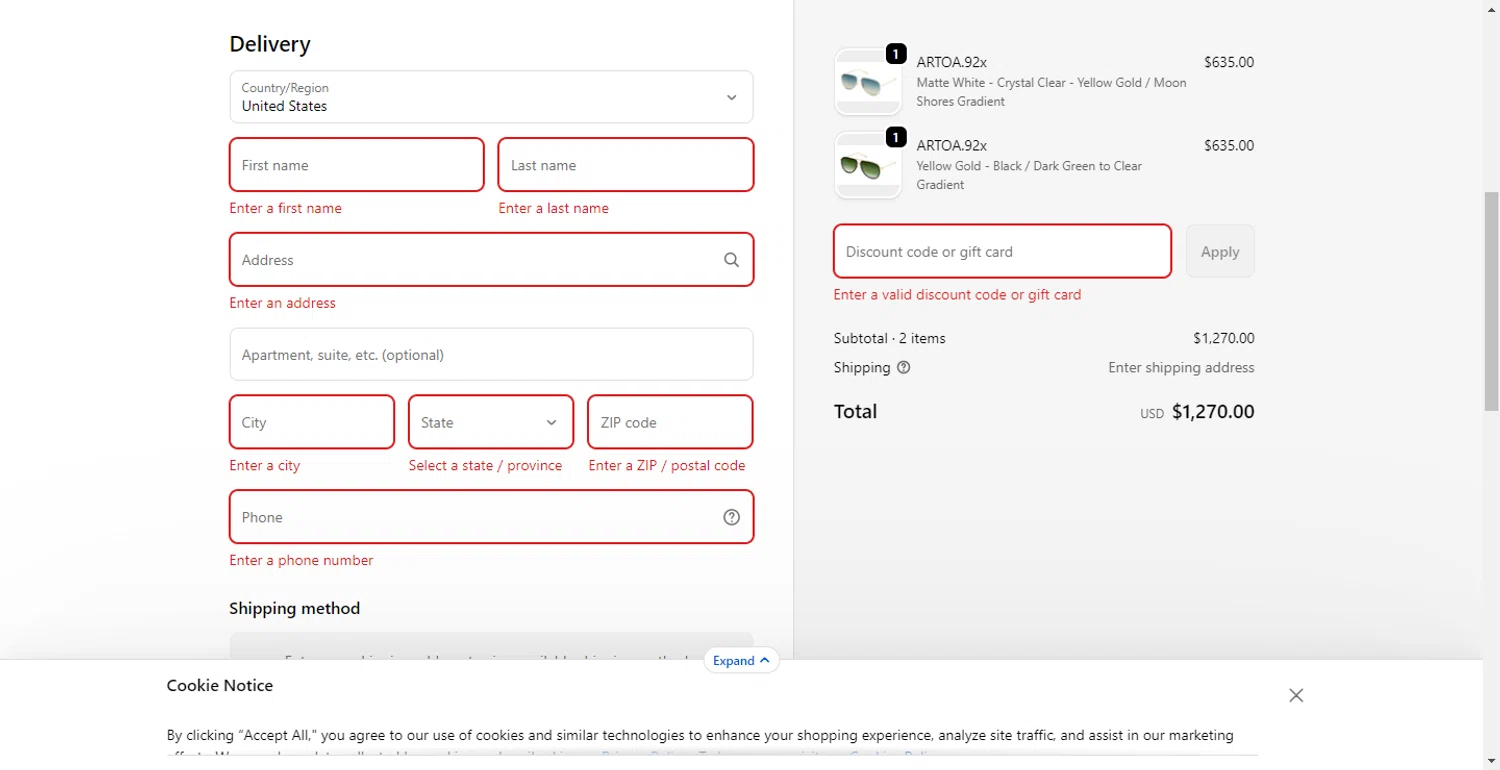Open the State dropdown
This screenshot has width=1500, height=770.
point(491,422)
